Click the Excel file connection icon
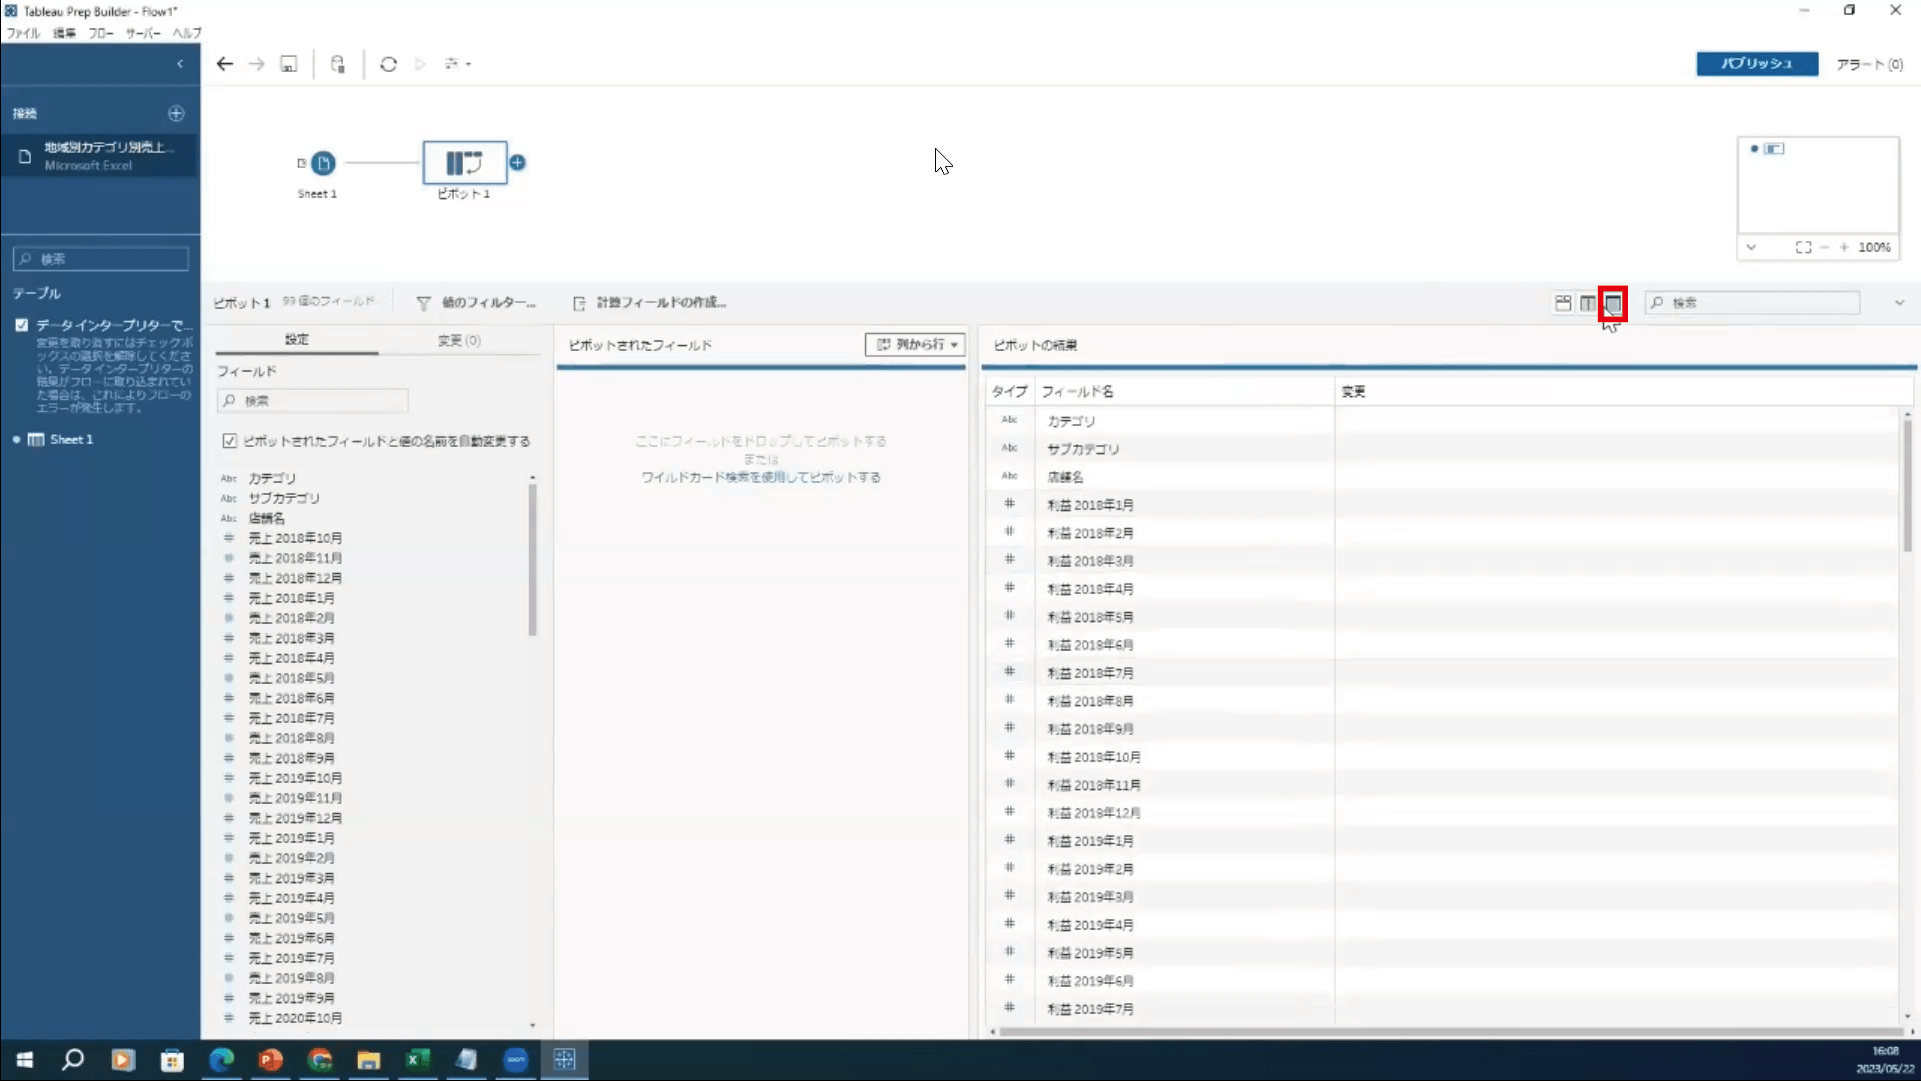Viewport: 1921px width, 1081px height. tap(25, 156)
